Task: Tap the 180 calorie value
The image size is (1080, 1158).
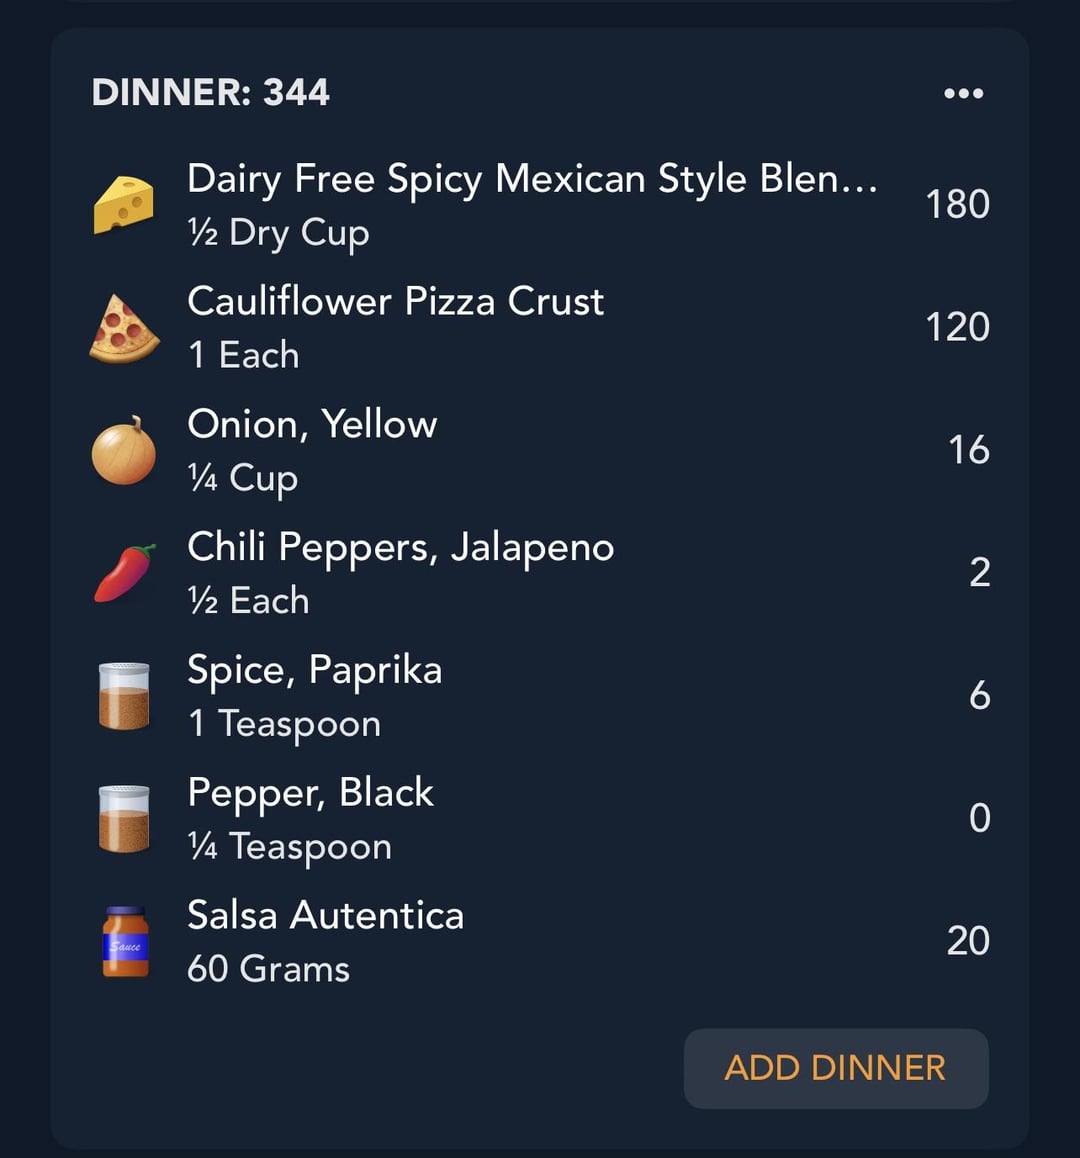Action: 957,205
